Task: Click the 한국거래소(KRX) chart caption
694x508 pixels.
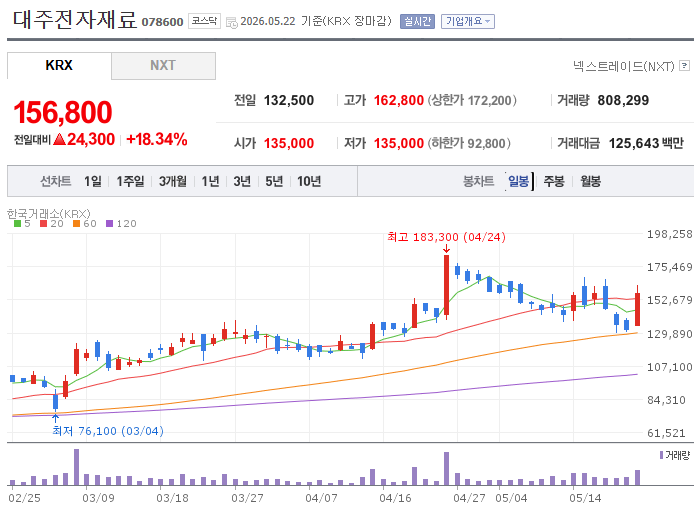Action: coord(49,214)
